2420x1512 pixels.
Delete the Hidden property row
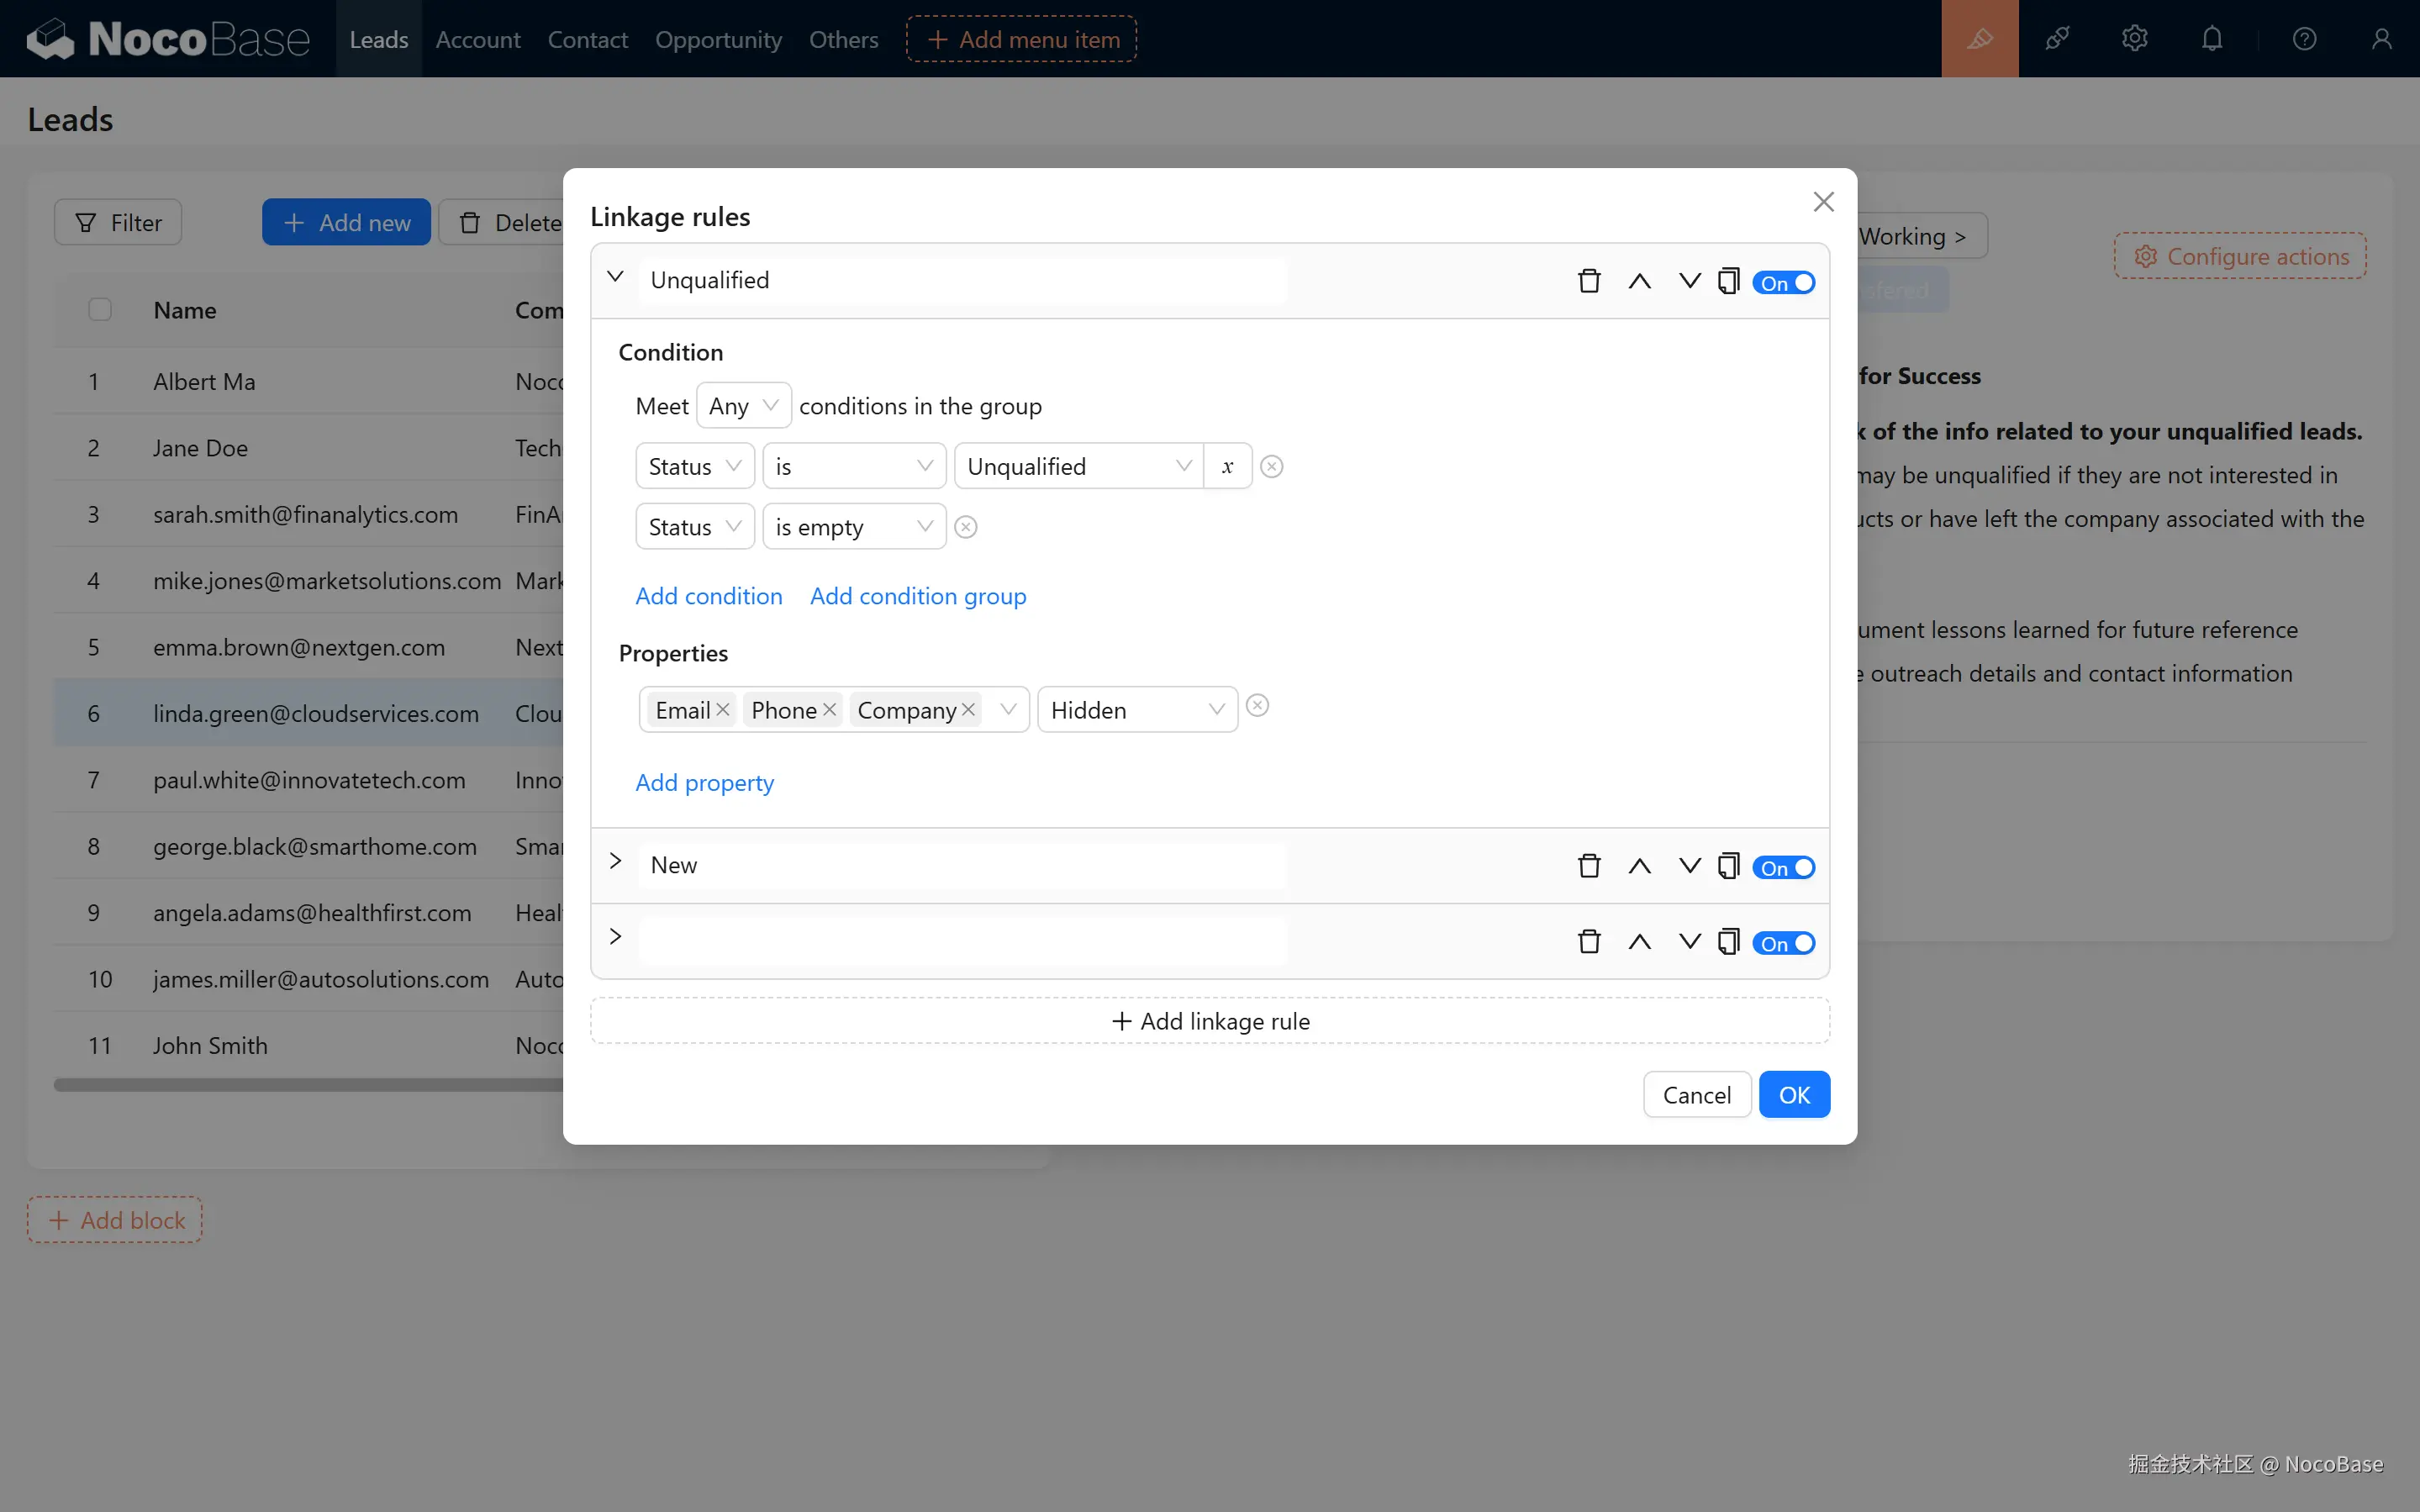pos(1257,706)
